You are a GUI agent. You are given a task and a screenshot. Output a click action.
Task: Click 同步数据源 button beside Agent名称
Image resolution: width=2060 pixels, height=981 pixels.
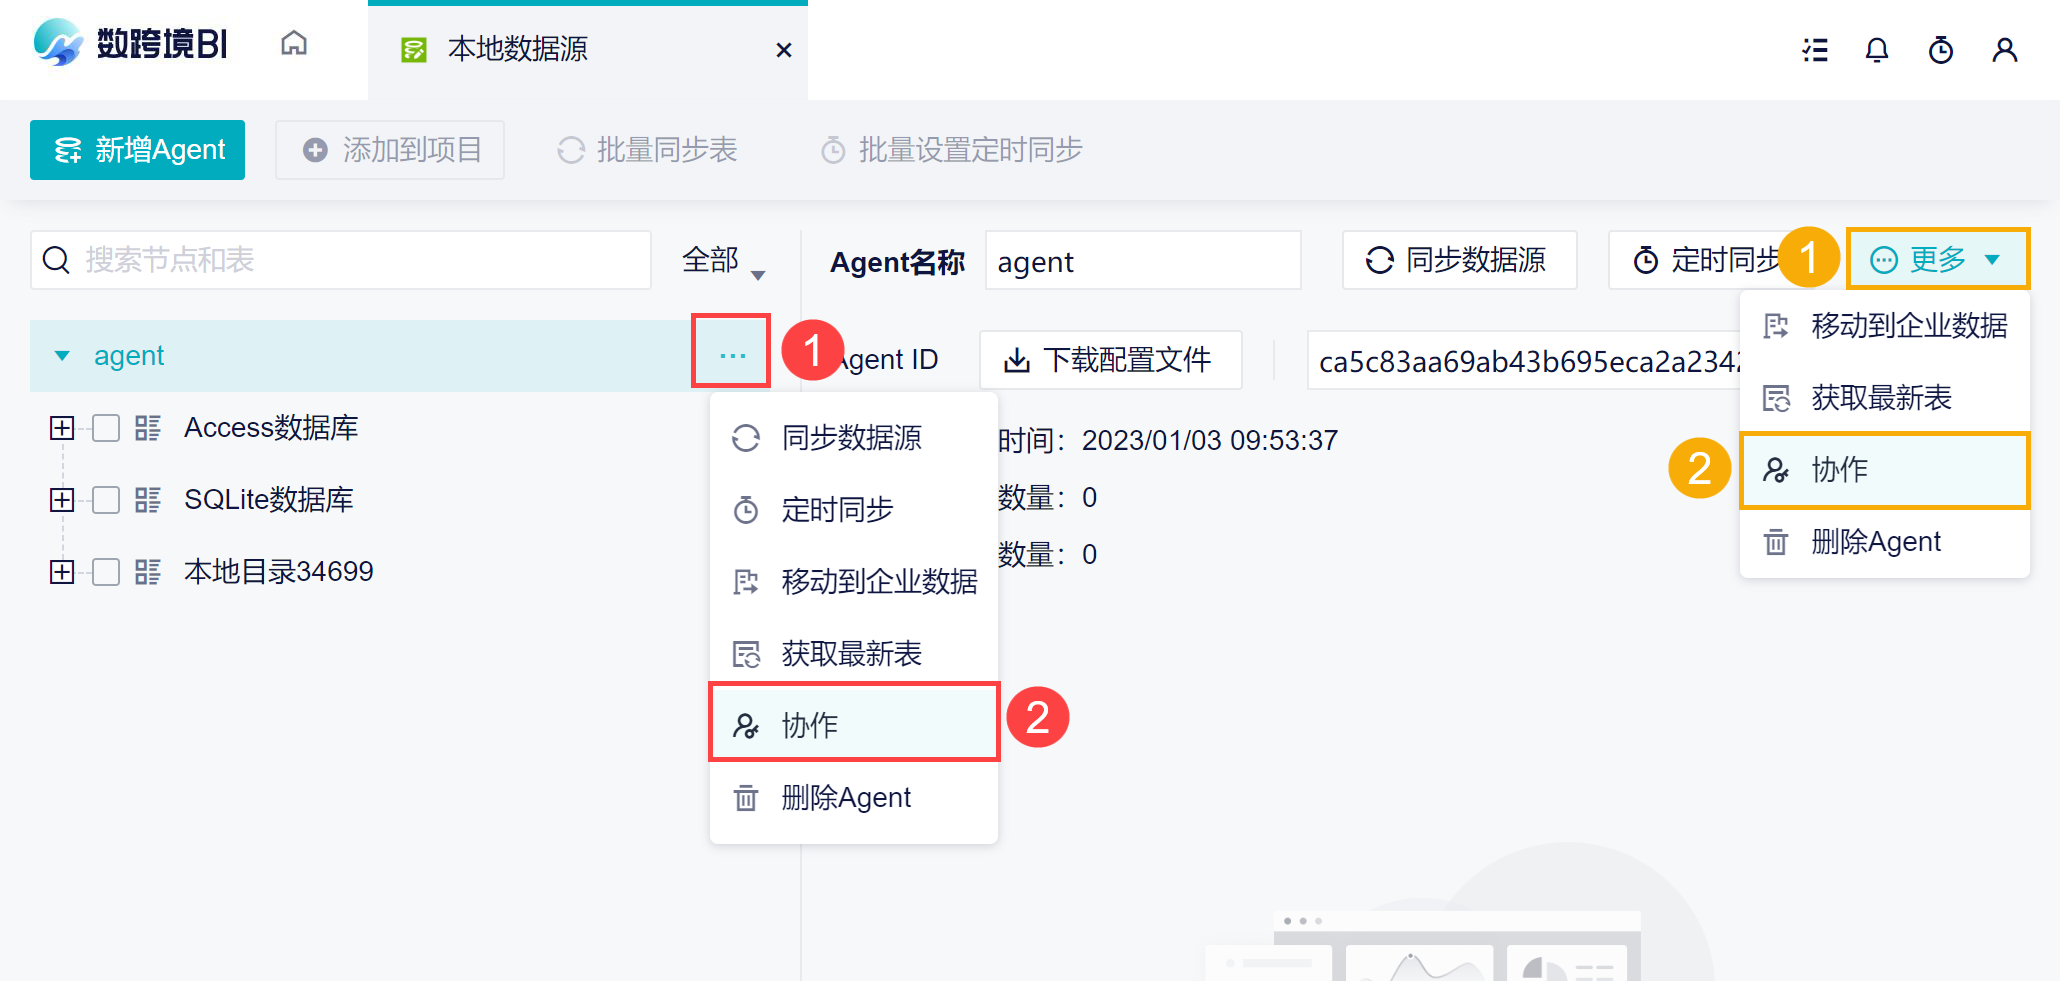click(1459, 261)
